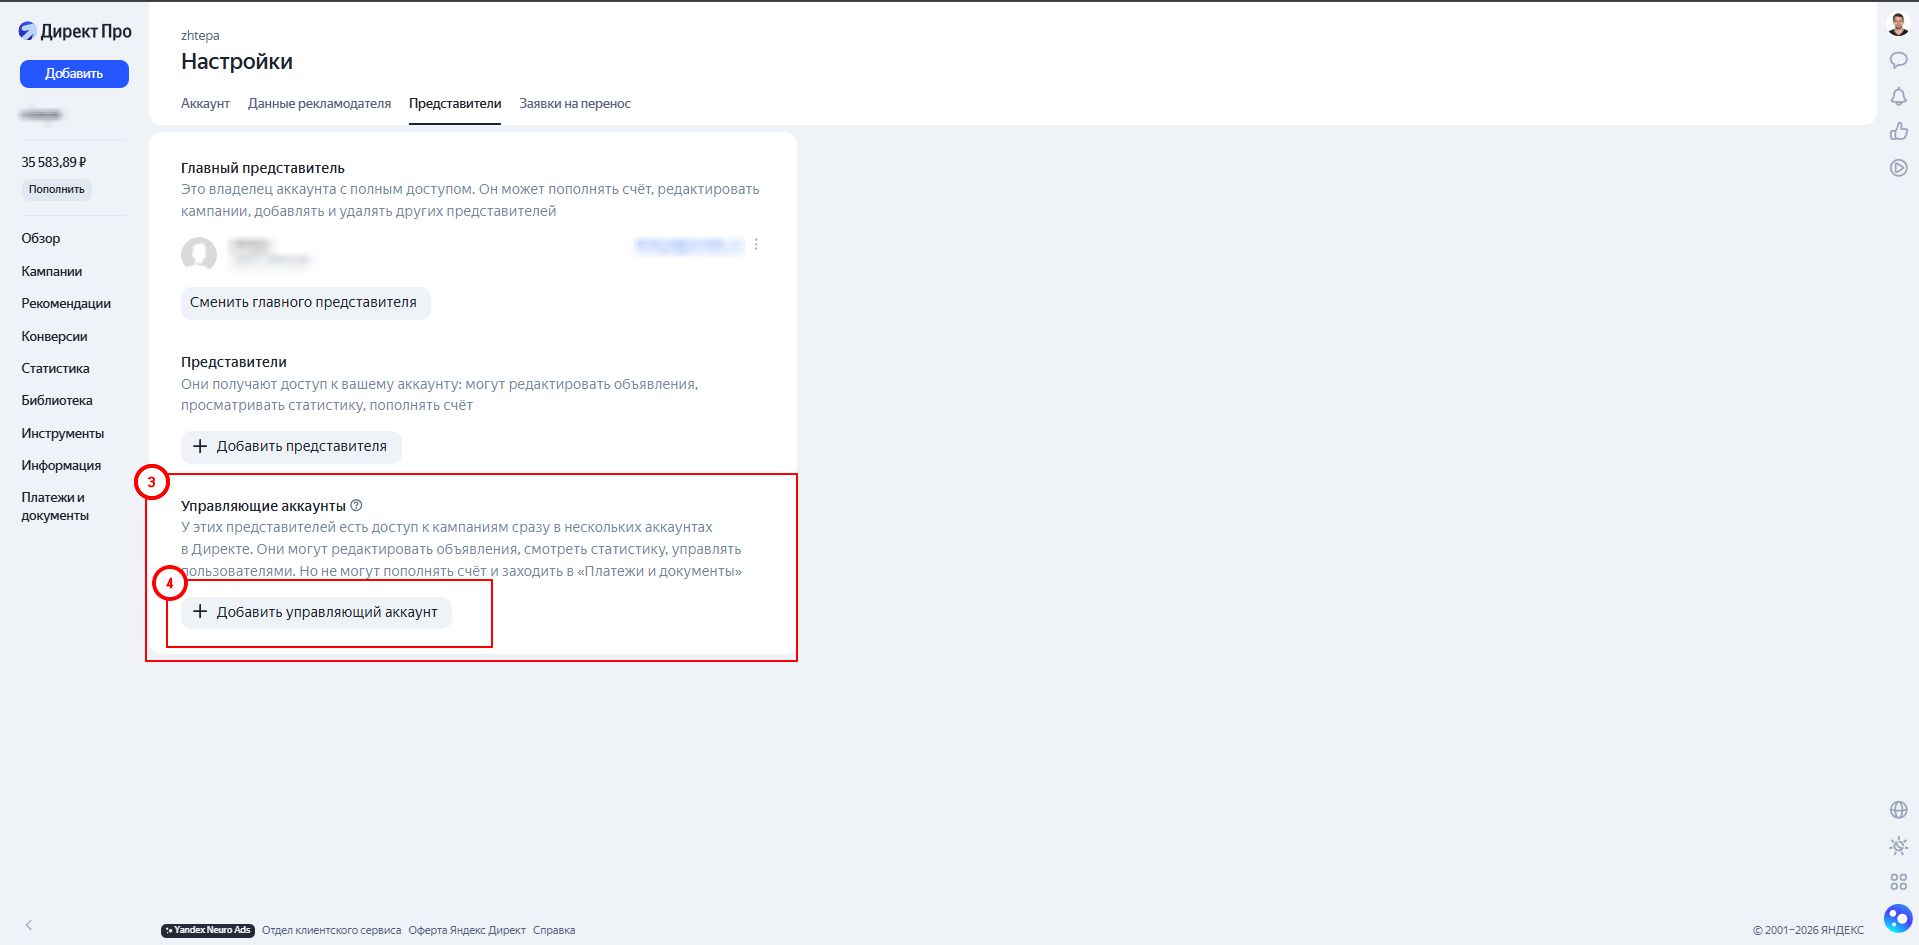Screen dimensions: 1919x945
Task: Switch to Данные рекламодателя tab
Action: pyautogui.click(x=319, y=104)
